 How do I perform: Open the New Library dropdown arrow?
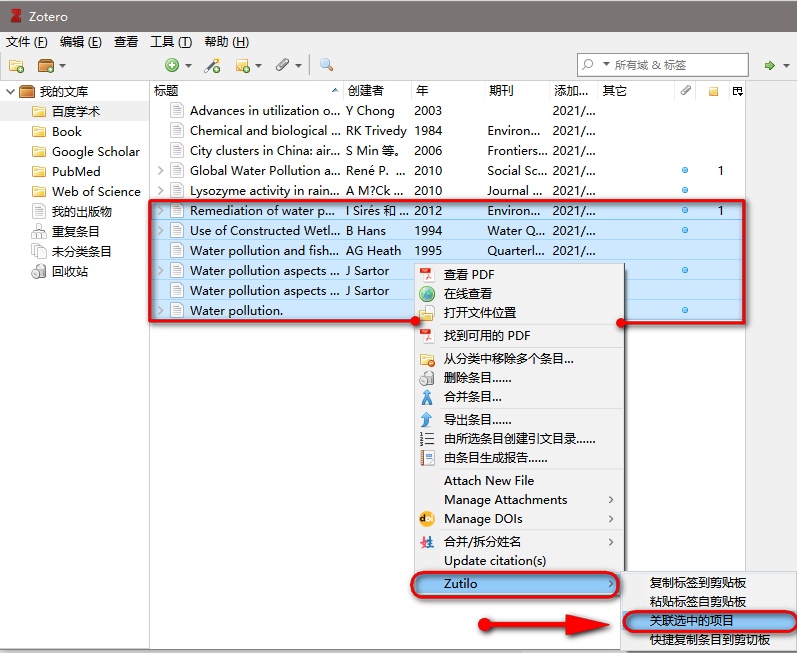pyautogui.click(x=63, y=66)
